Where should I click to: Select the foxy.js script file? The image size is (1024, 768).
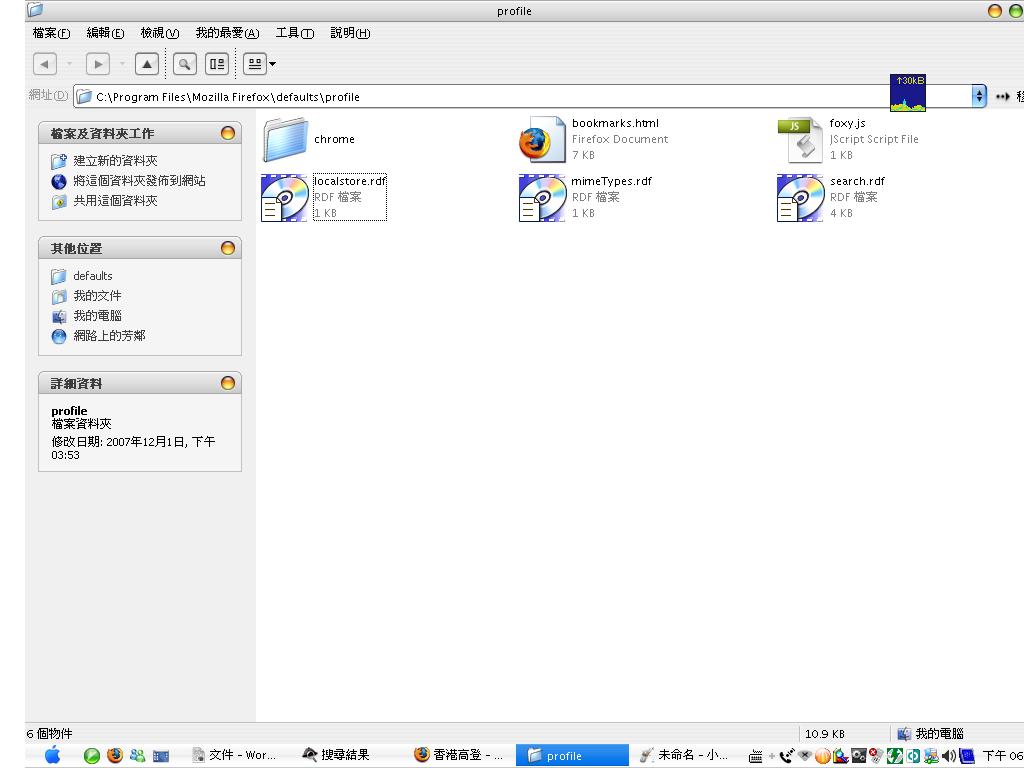[800, 140]
